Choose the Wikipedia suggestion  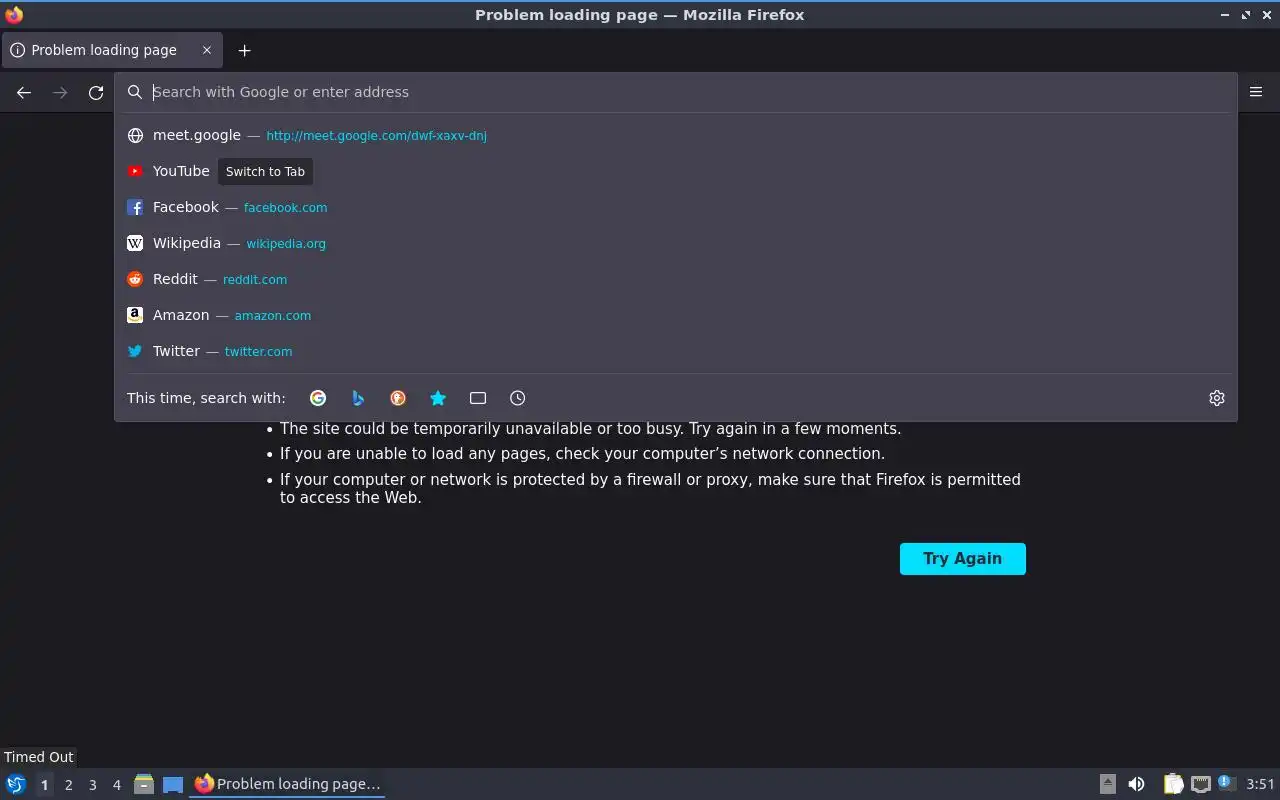(x=676, y=243)
